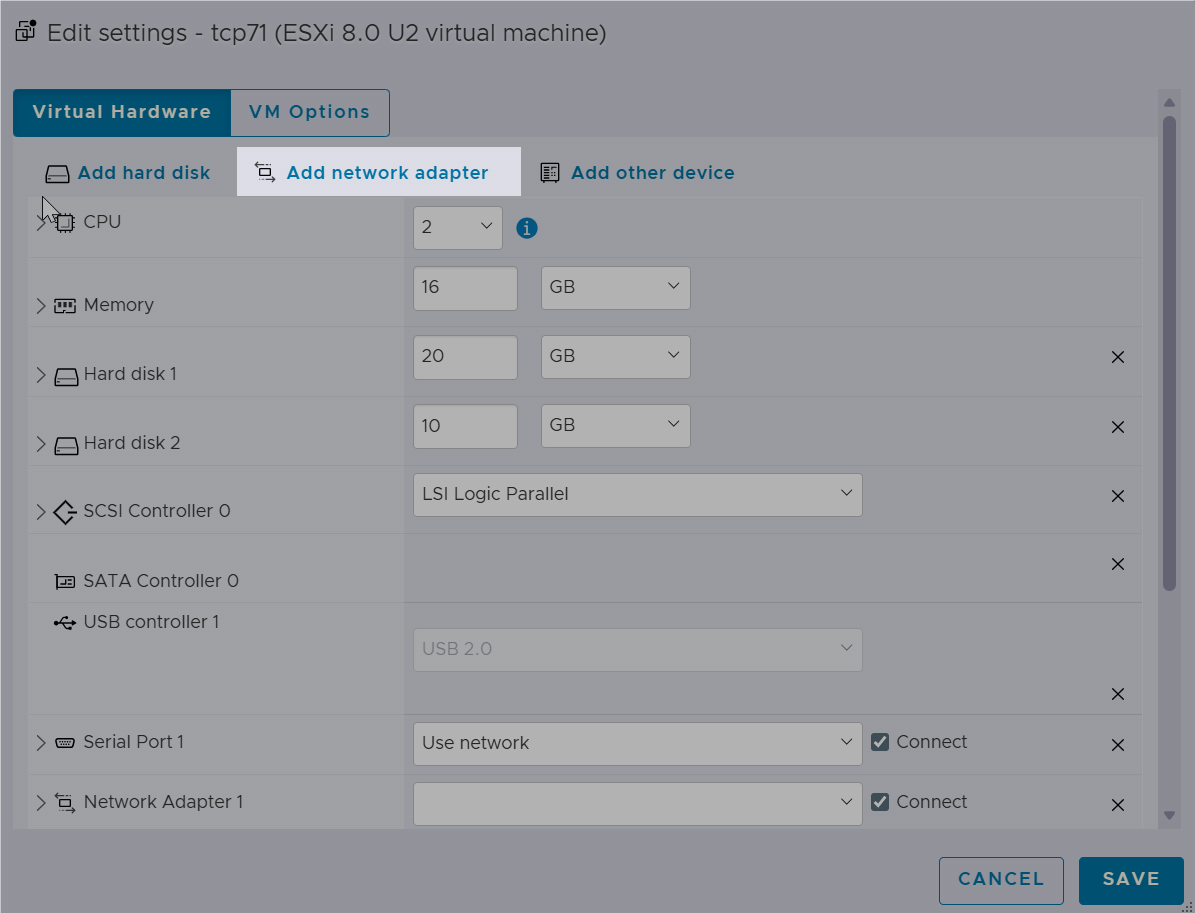Switch to the VM Options tab
The width and height of the screenshot is (1195, 913).
click(309, 112)
